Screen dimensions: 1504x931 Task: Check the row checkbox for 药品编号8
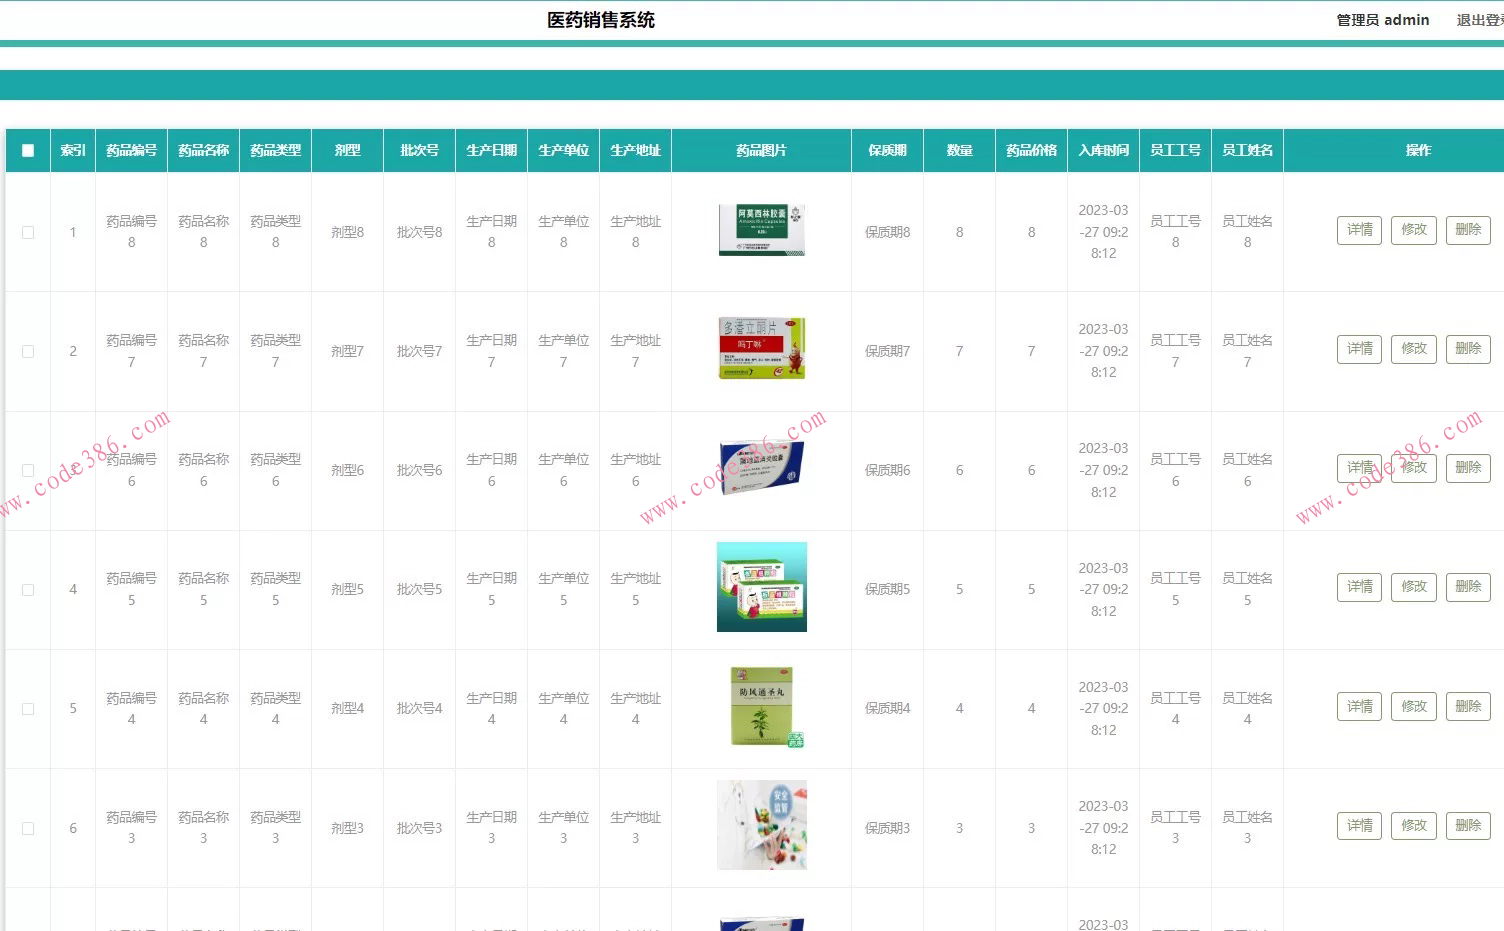[x=27, y=231]
